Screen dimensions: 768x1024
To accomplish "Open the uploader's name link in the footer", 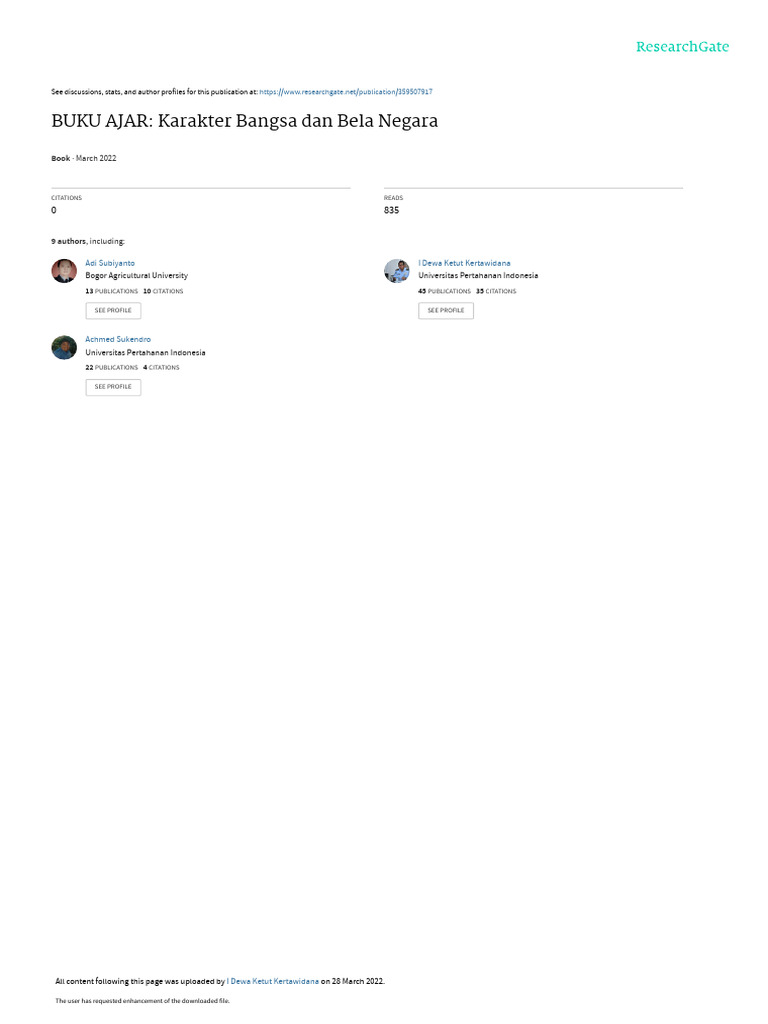I will [x=272, y=982].
